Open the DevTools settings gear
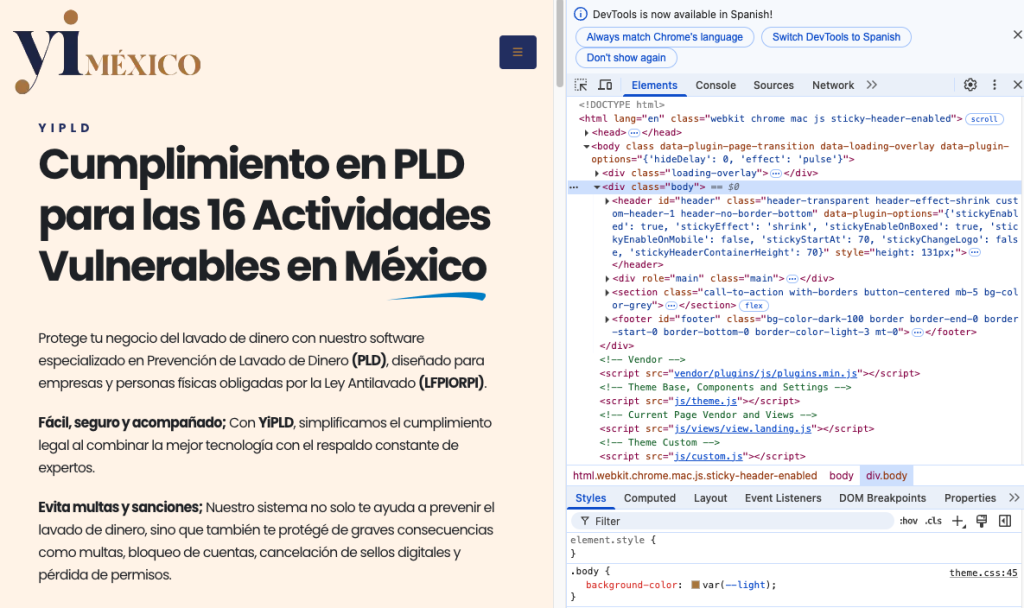Viewport: 1024px width, 608px height. (x=969, y=85)
